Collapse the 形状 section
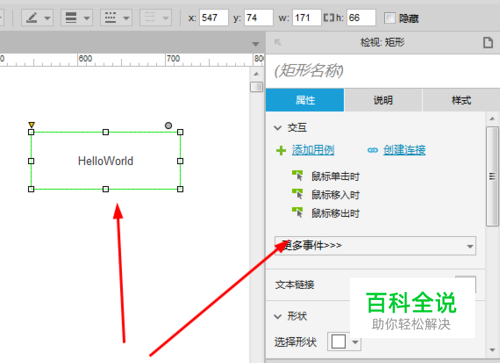This screenshot has height=363, width=500. coord(278,316)
